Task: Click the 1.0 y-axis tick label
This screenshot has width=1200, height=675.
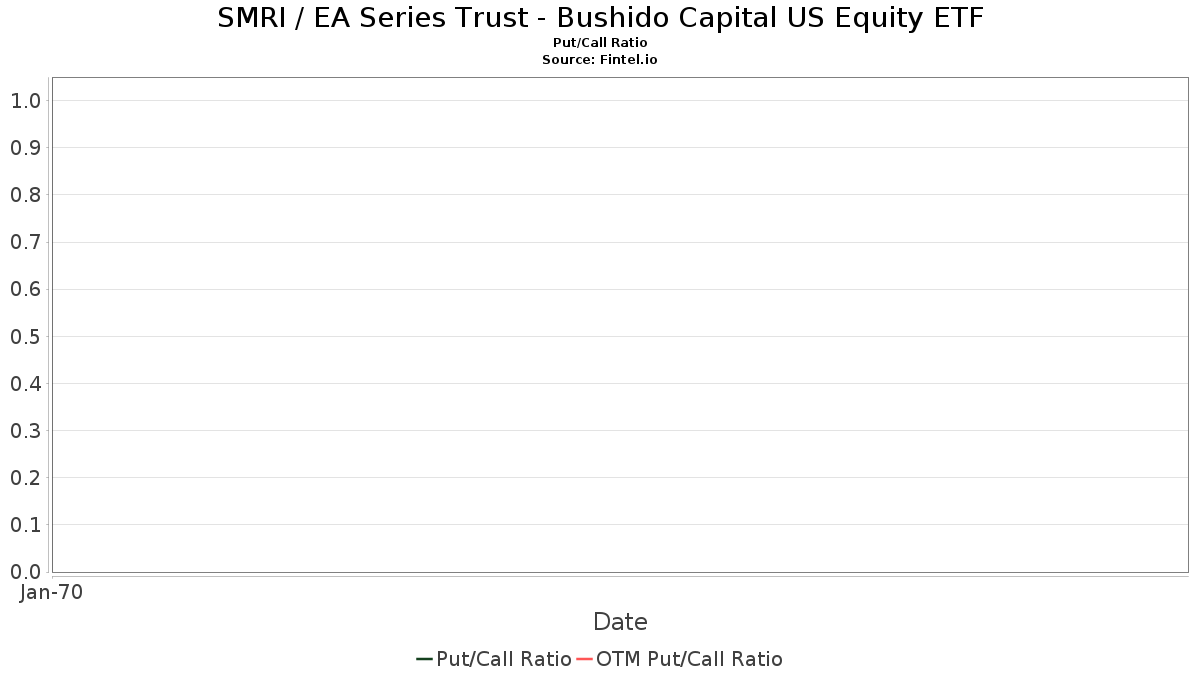Action: (x=26, y=100)
